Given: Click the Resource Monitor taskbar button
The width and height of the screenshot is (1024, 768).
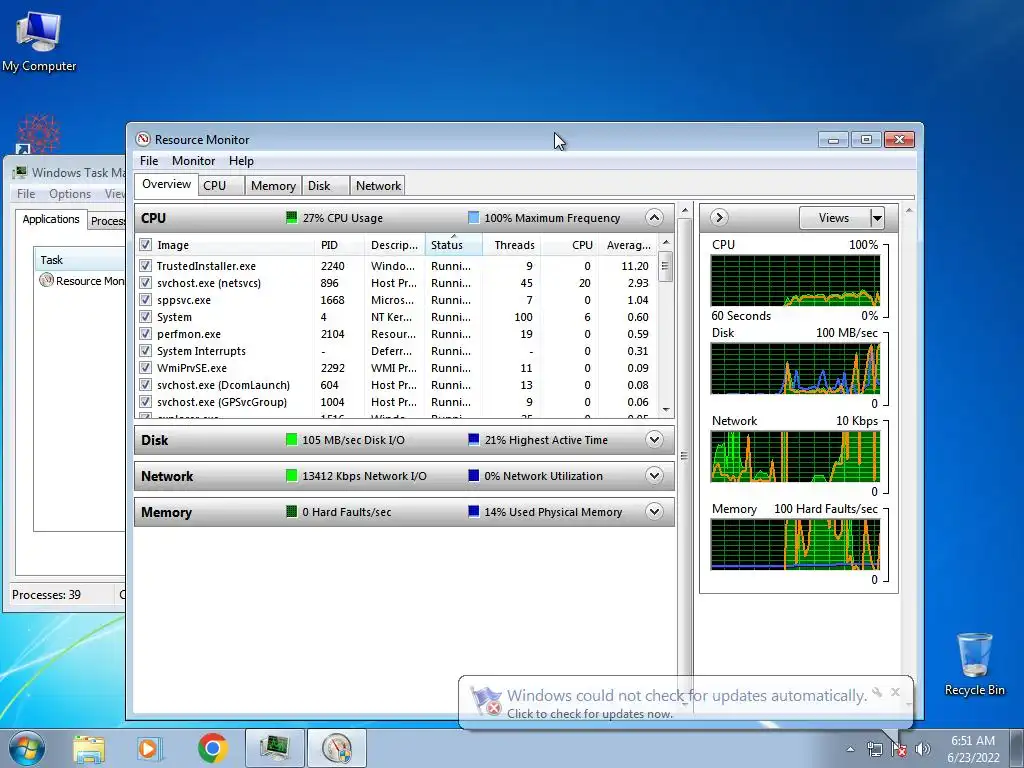Looking at the screenshot, I should point(337,748).
